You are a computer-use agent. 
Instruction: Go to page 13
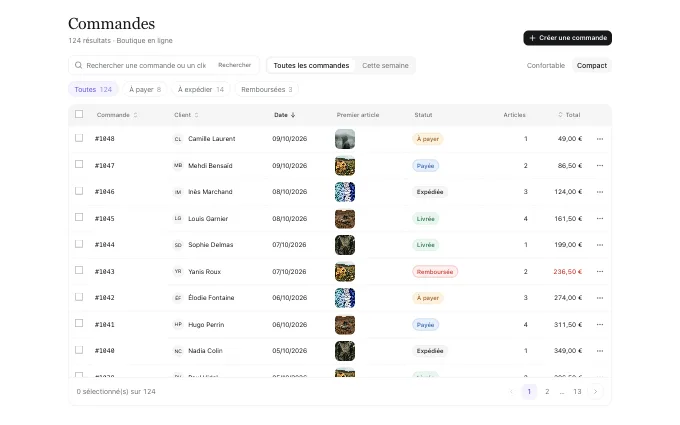click(577, 392)
